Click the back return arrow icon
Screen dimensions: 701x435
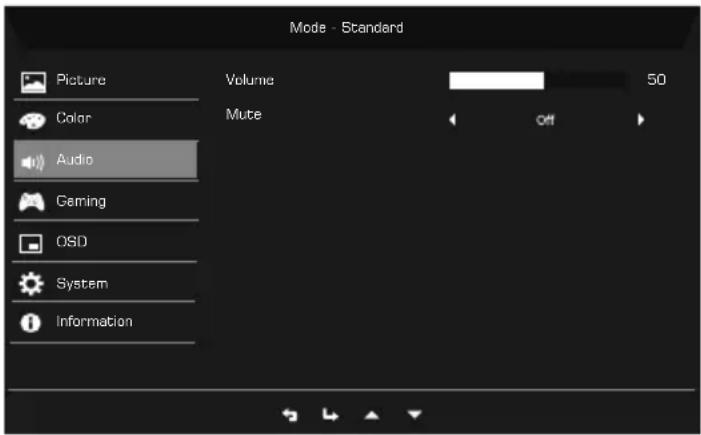pos(290,415)
